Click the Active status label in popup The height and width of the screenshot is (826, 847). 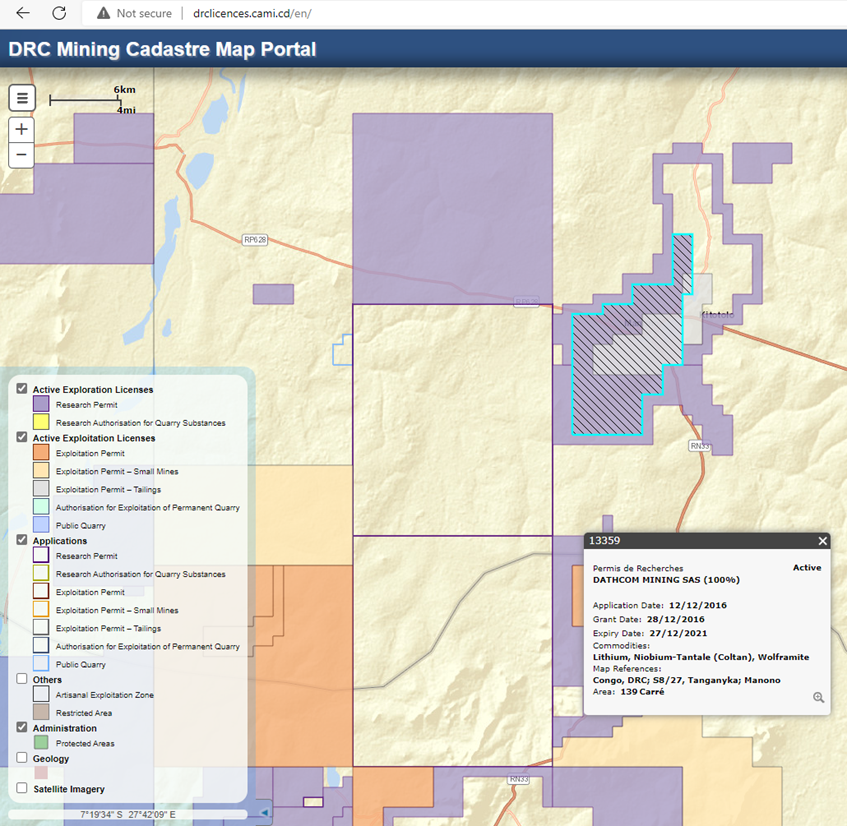[x=806, y=567]
